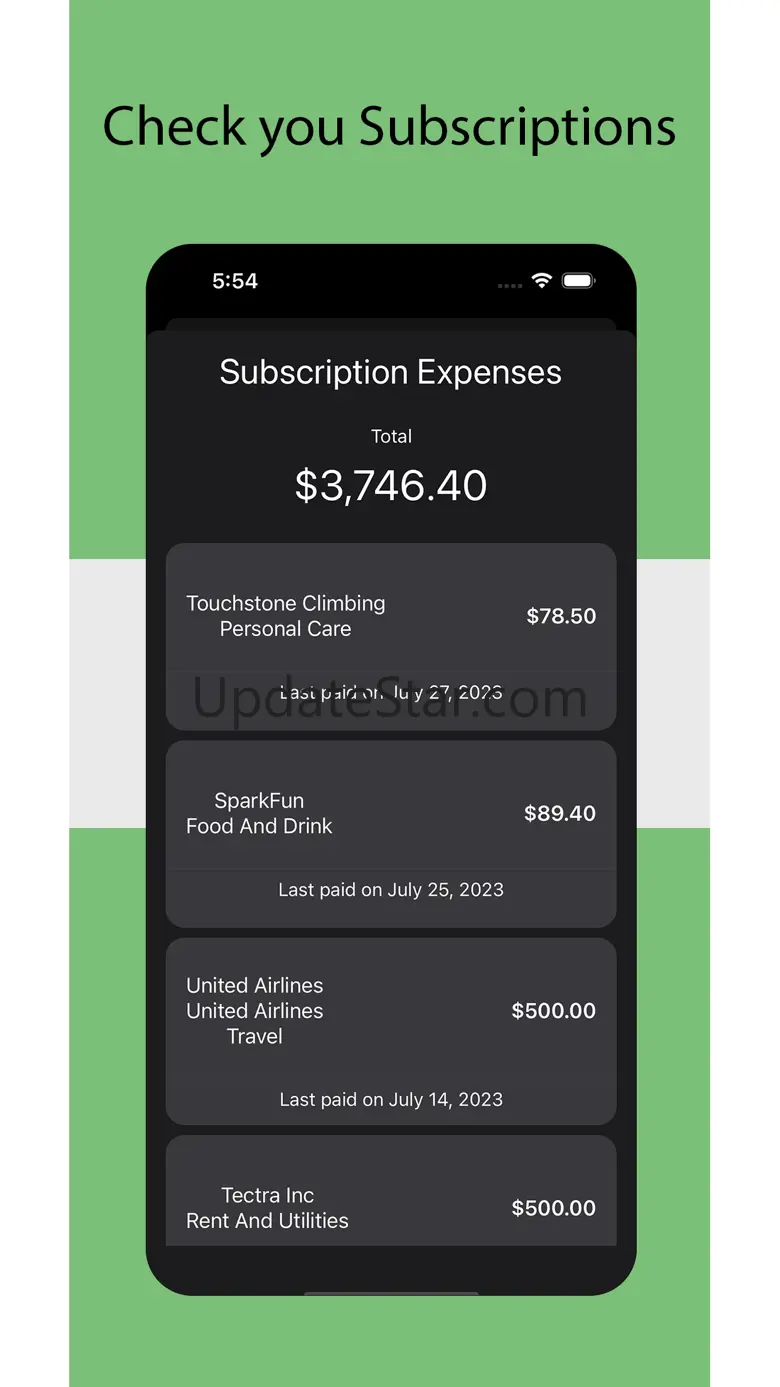Tap the Personal Care category text

pyautogui.click(x=286, y=629)
